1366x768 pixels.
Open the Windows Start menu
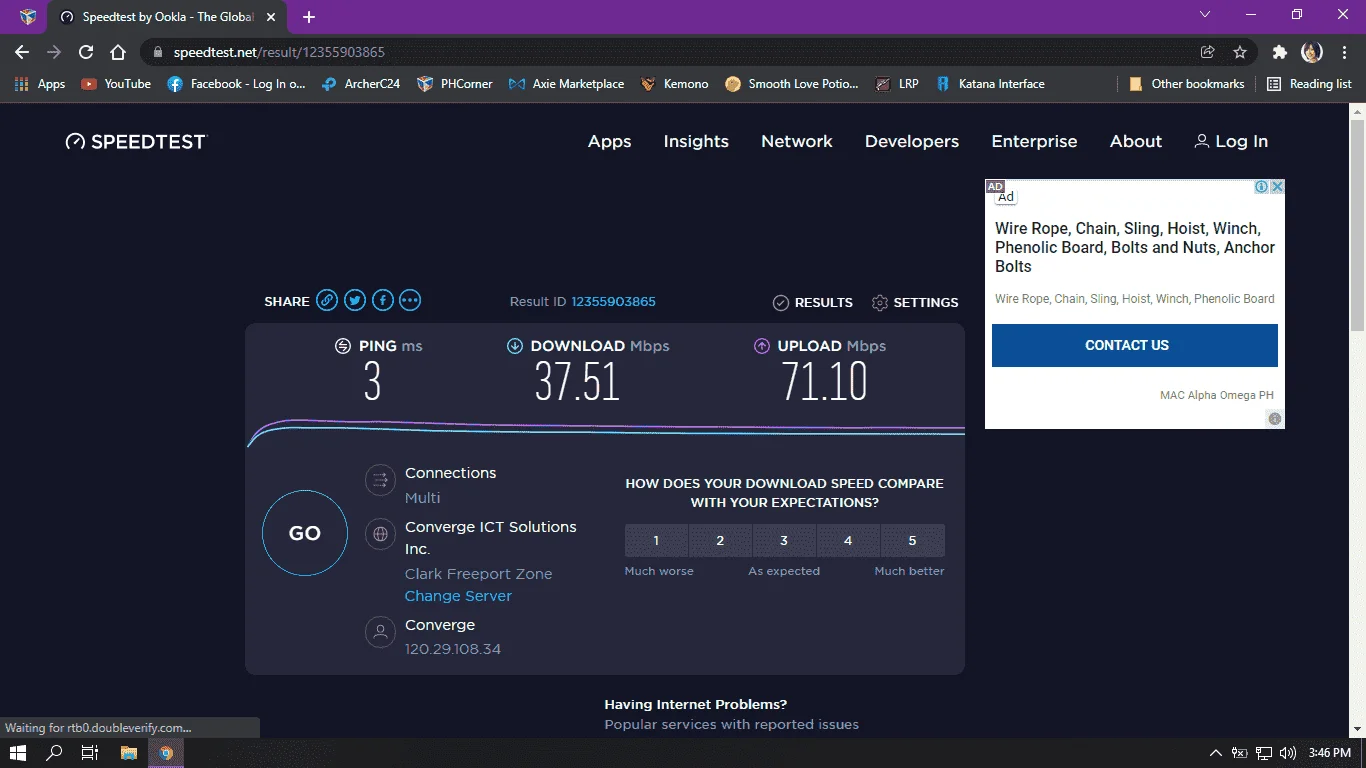click(17, 753)
